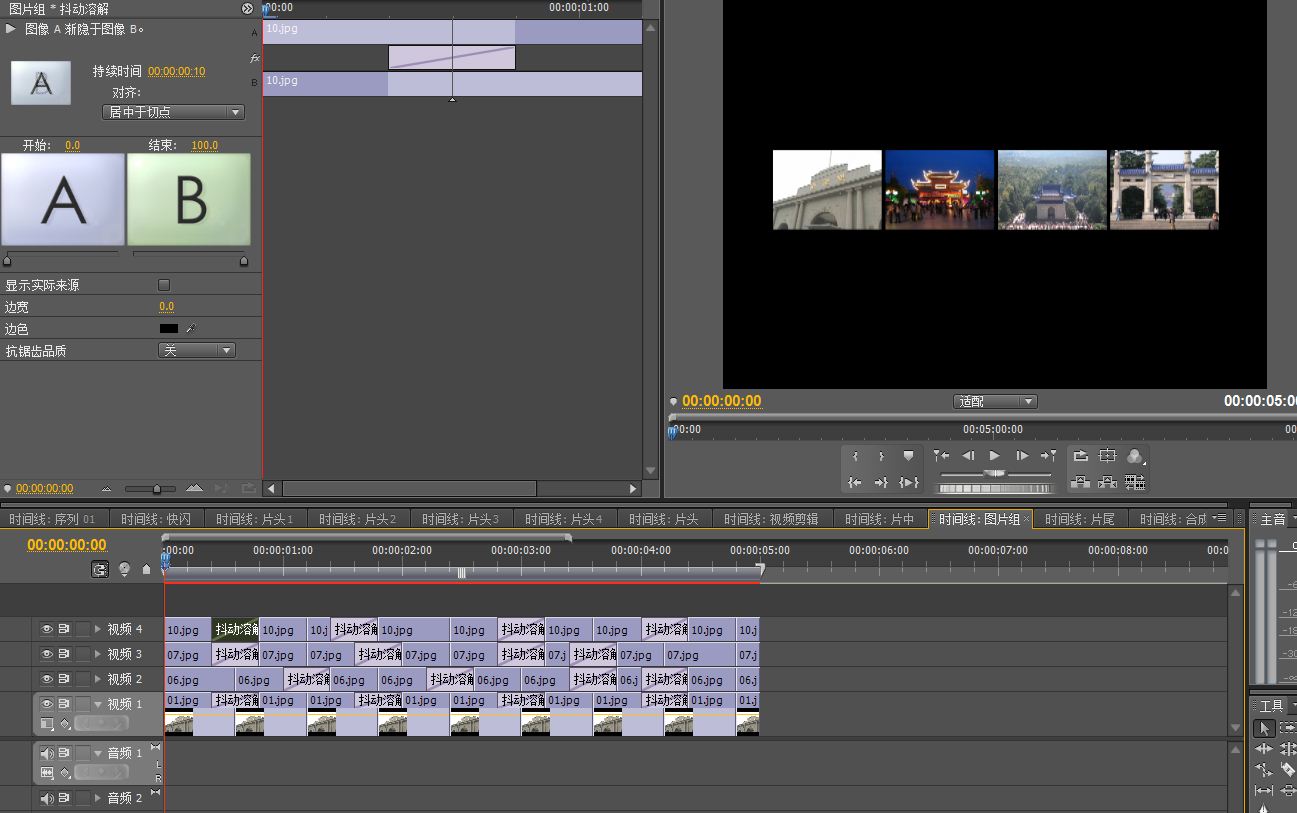Click the Set In Point icon
Screen dimensions: 1297x813
pyautogui.click(x=855, y=456)
